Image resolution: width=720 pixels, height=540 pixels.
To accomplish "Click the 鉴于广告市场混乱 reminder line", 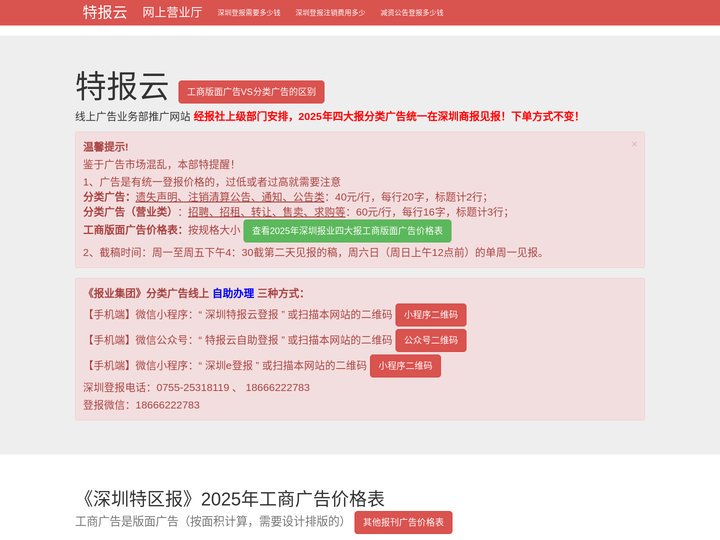I will pyautogui.click(x=159, y=164).
